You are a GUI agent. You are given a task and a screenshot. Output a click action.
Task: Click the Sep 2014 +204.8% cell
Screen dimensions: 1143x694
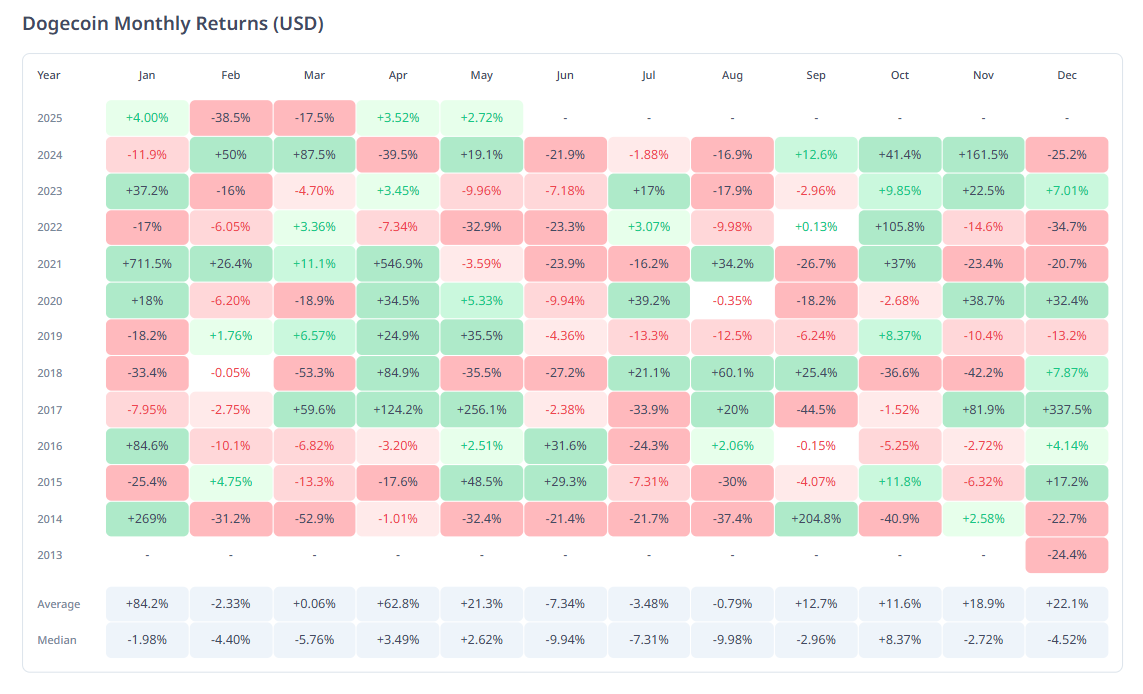(816, 519)
